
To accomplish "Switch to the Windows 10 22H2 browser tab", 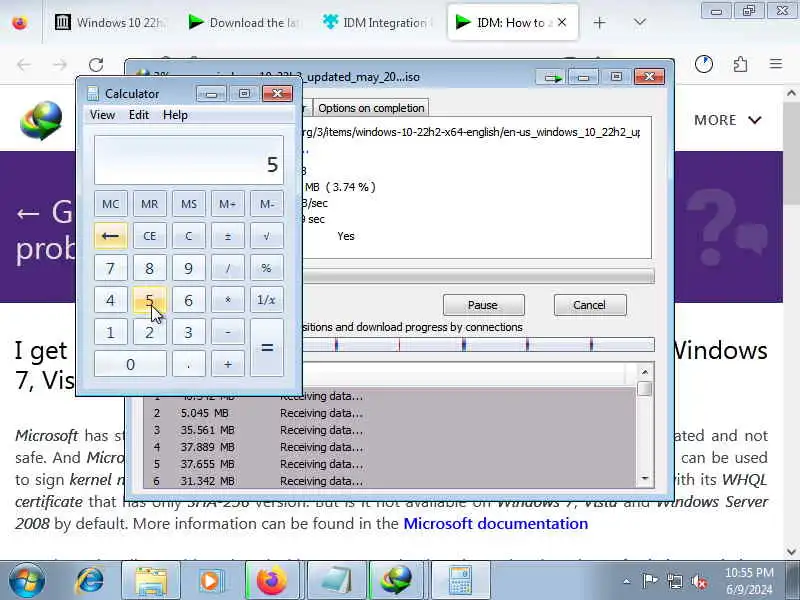I will tap(110, 22).
